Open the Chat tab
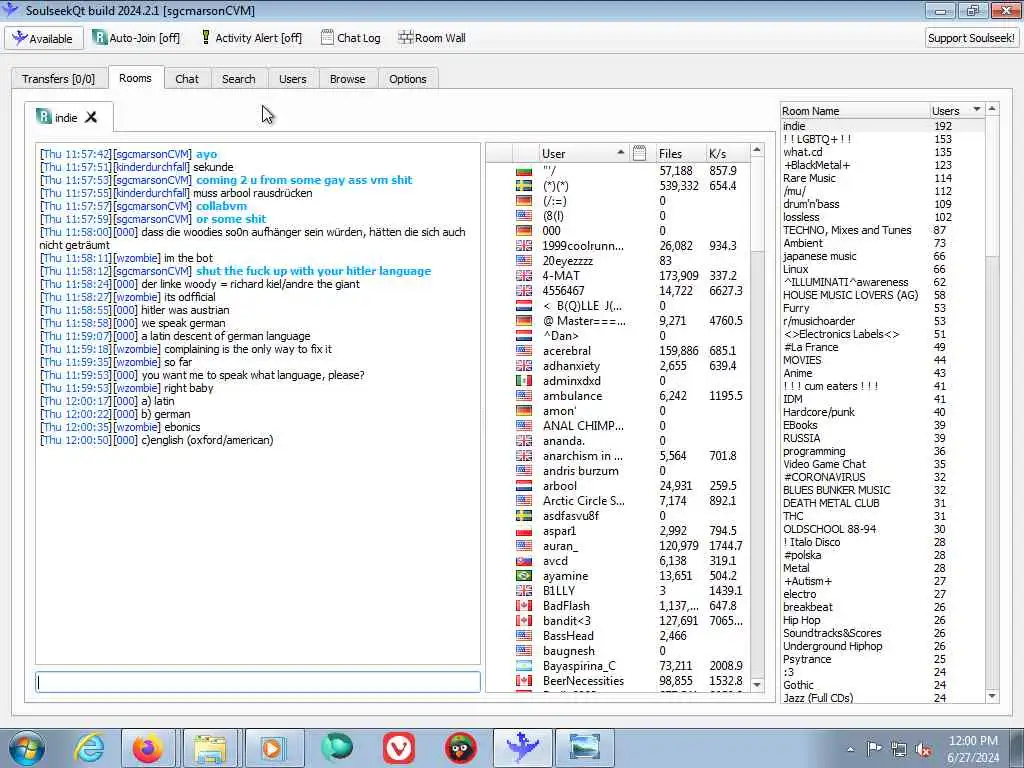Screen dimensions: 1024x768 pyautogui.click(x=187, y=78)
